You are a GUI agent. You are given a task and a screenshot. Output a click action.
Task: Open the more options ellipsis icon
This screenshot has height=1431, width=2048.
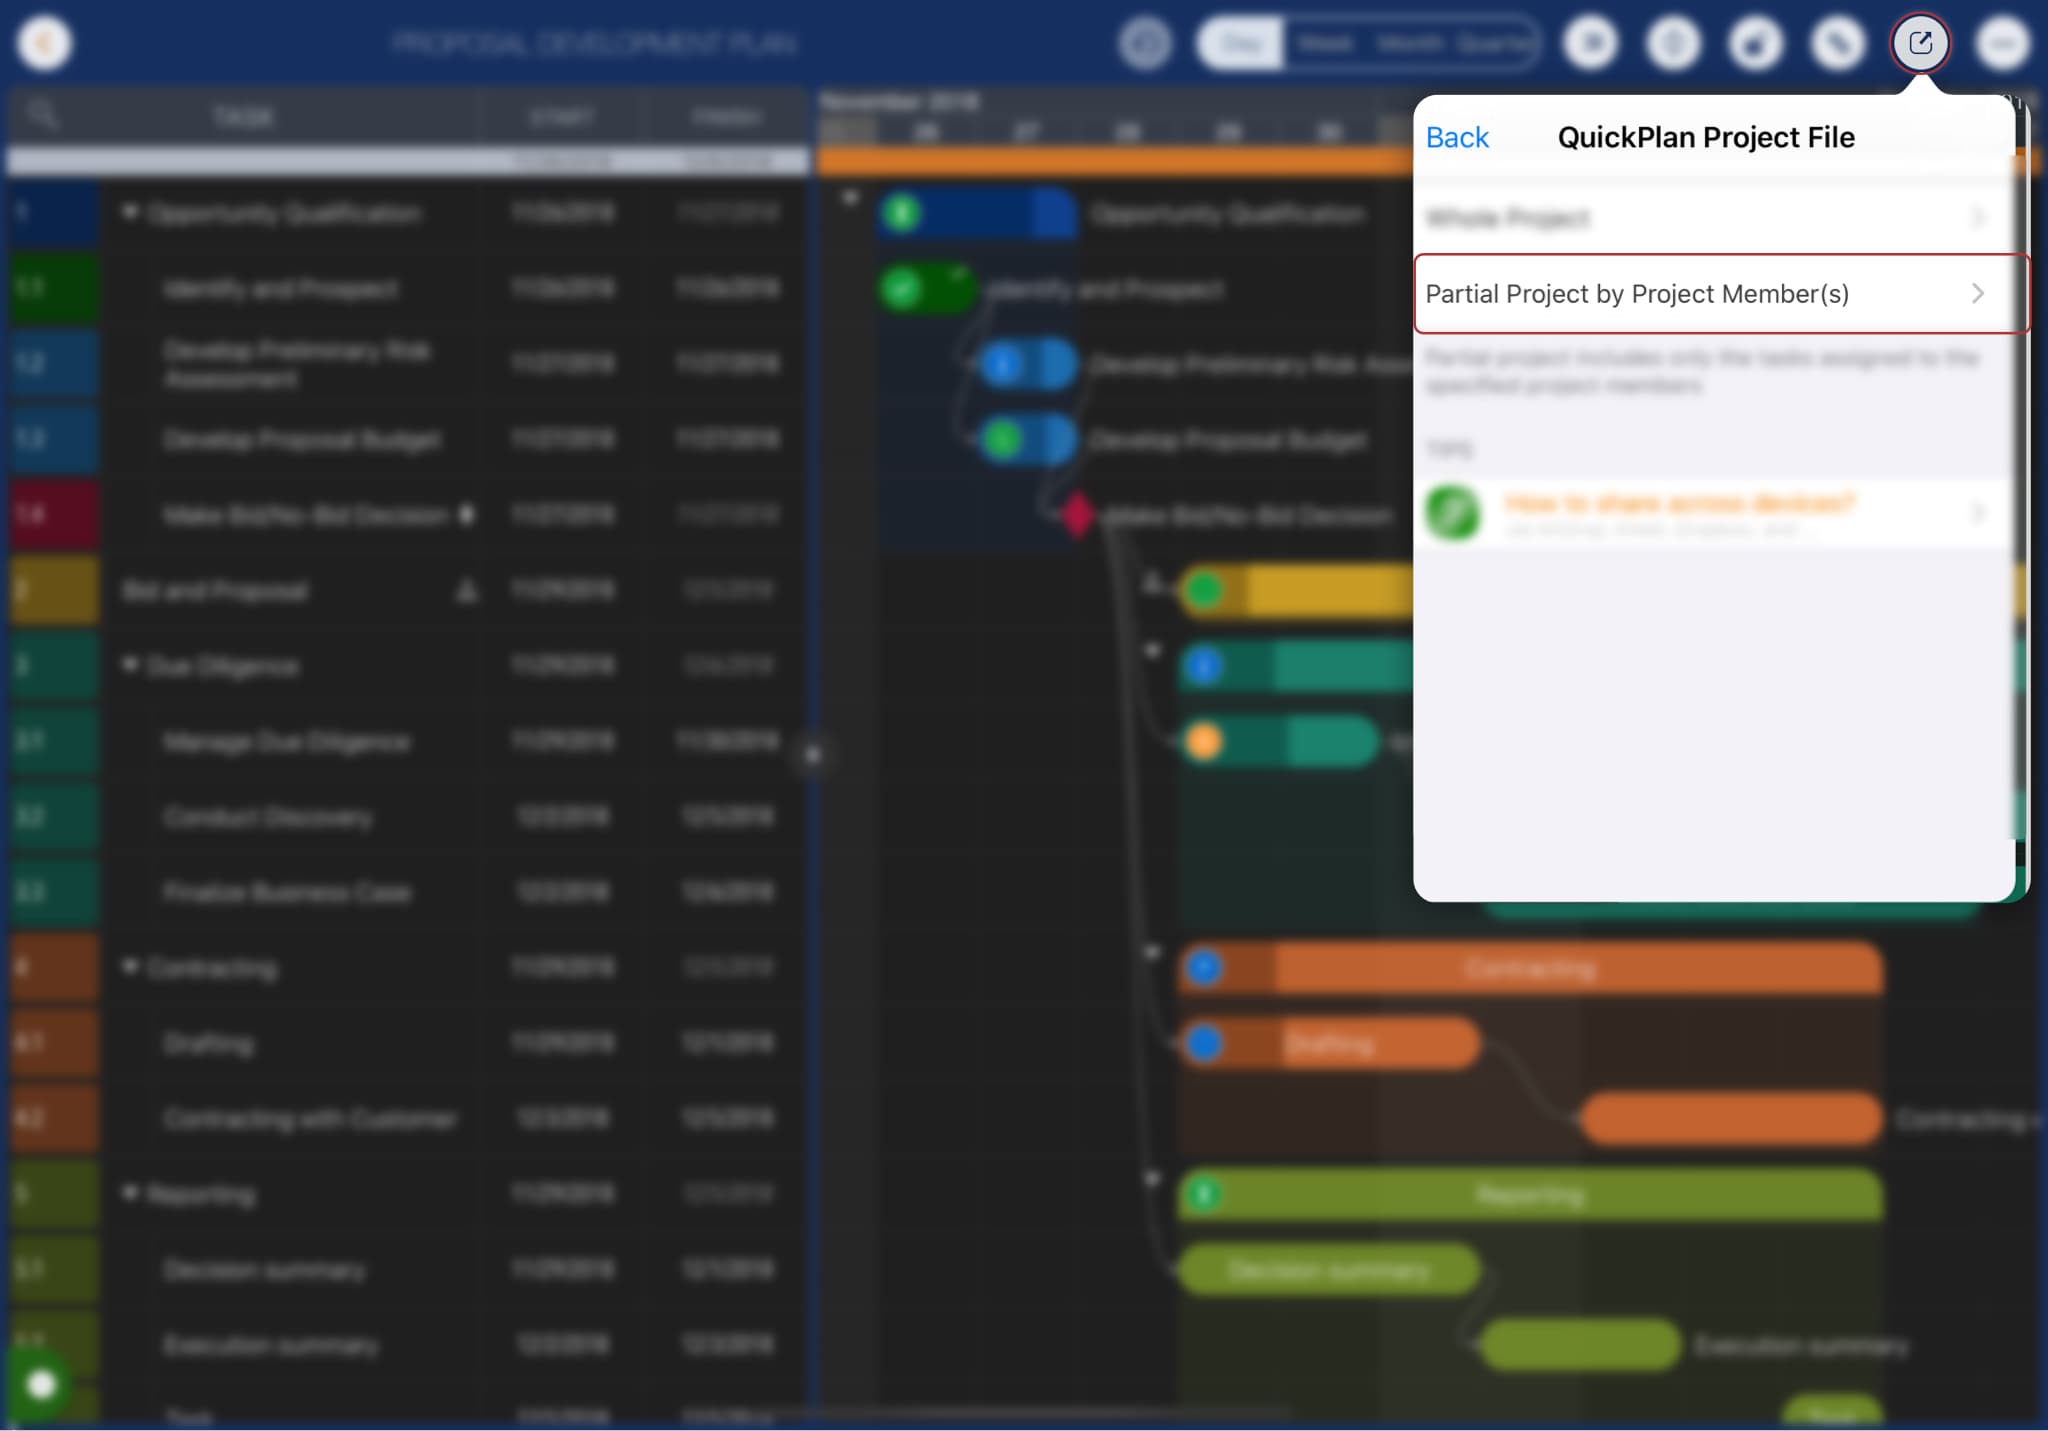(x=2002, y=43)
